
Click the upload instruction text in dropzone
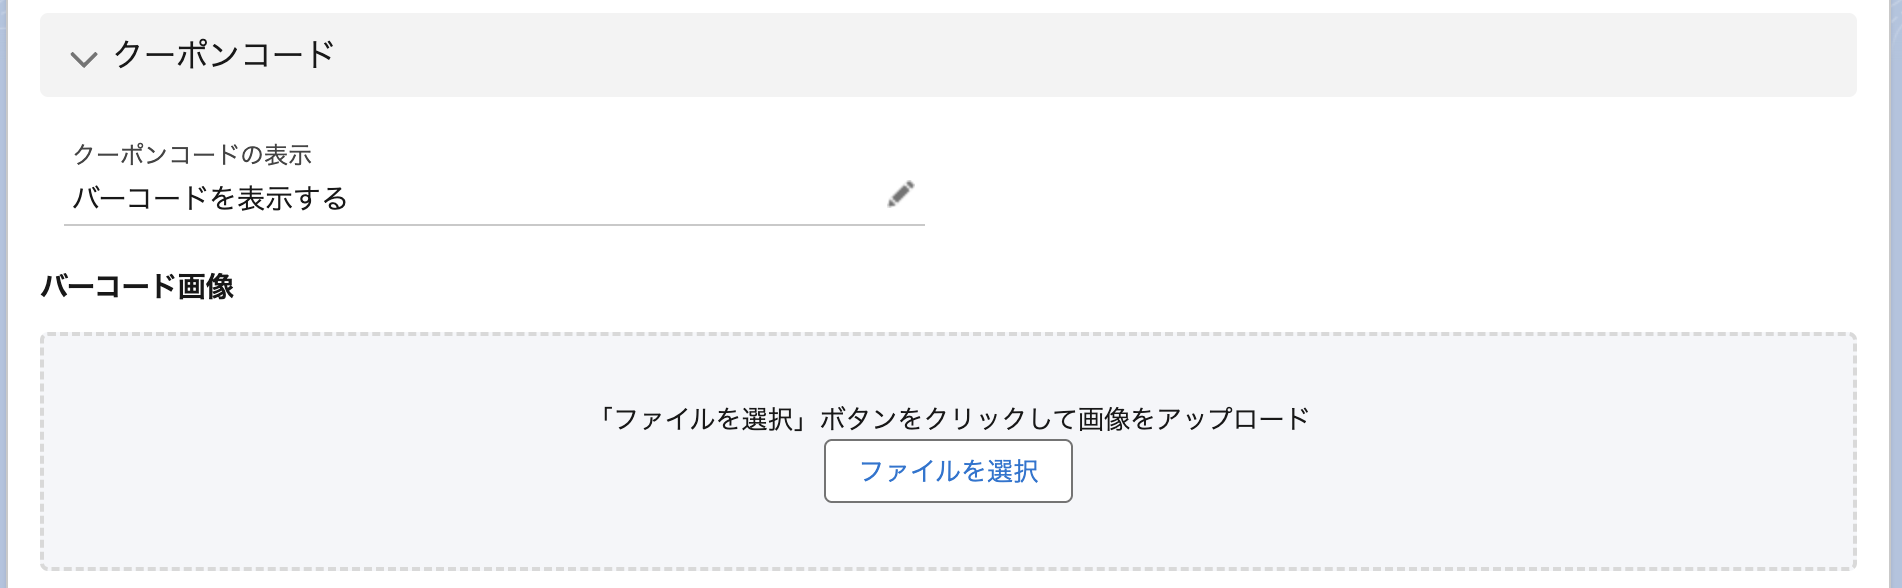948,419
